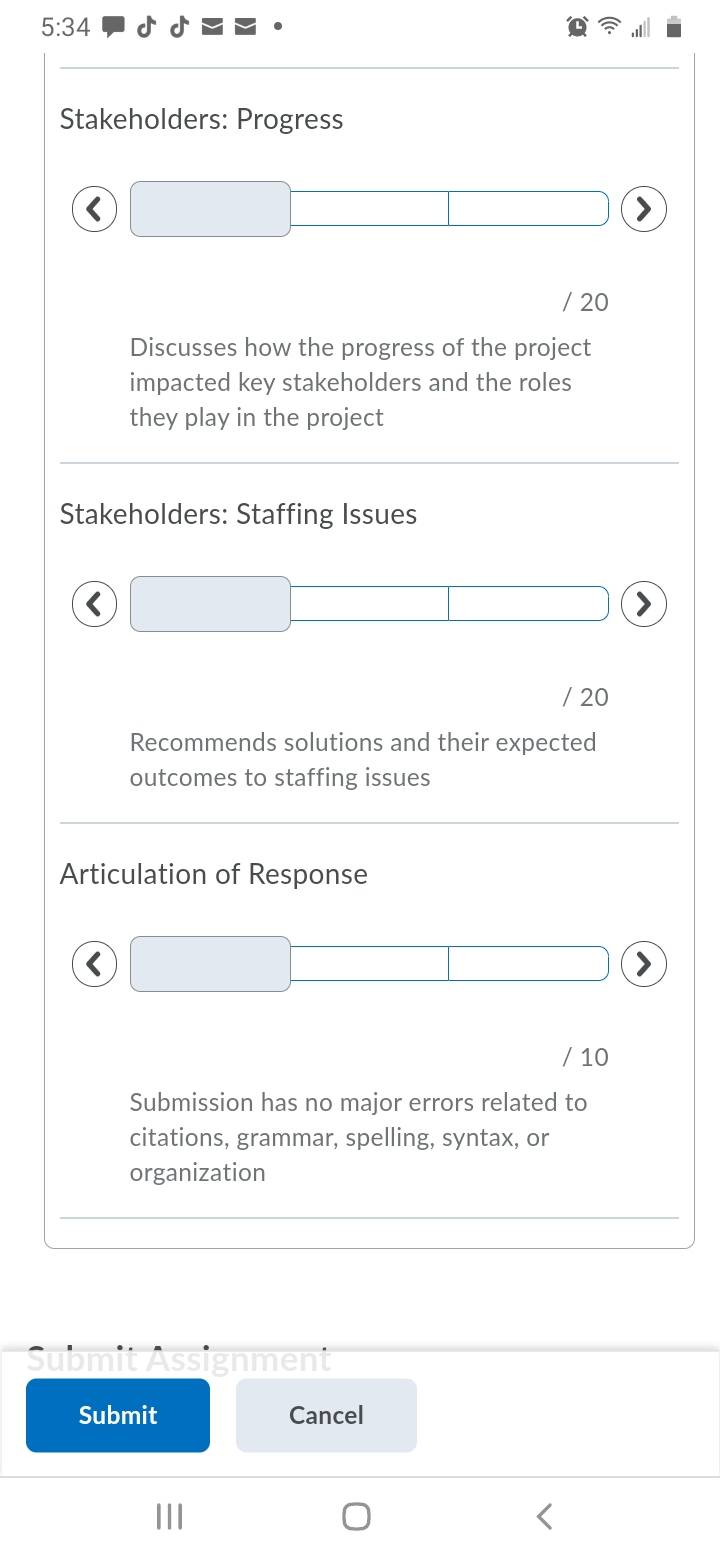This screenshot has height=1560, width=720.
Task: Open the Android recent apps icon
Action: pyautogui.click(x=170, y=1516)
